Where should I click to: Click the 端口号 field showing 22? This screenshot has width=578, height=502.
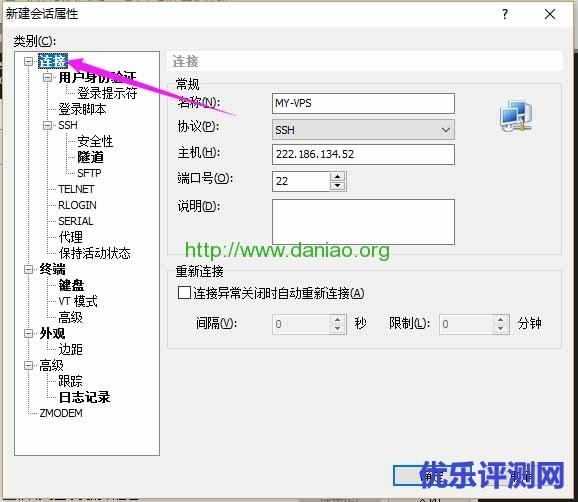pyautogui.click(x=301, y=181)
